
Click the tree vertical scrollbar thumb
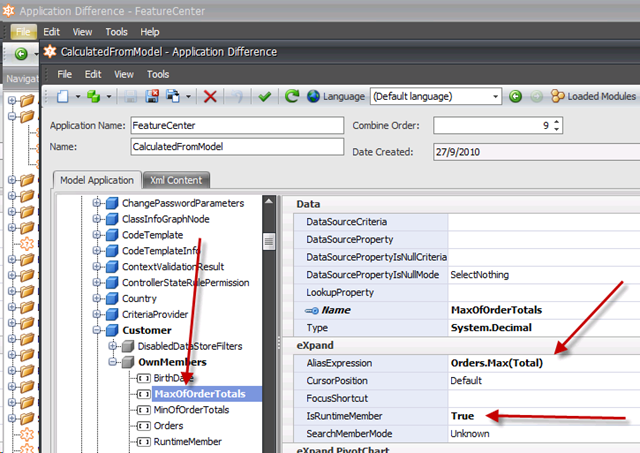click(x=269, y=241)
